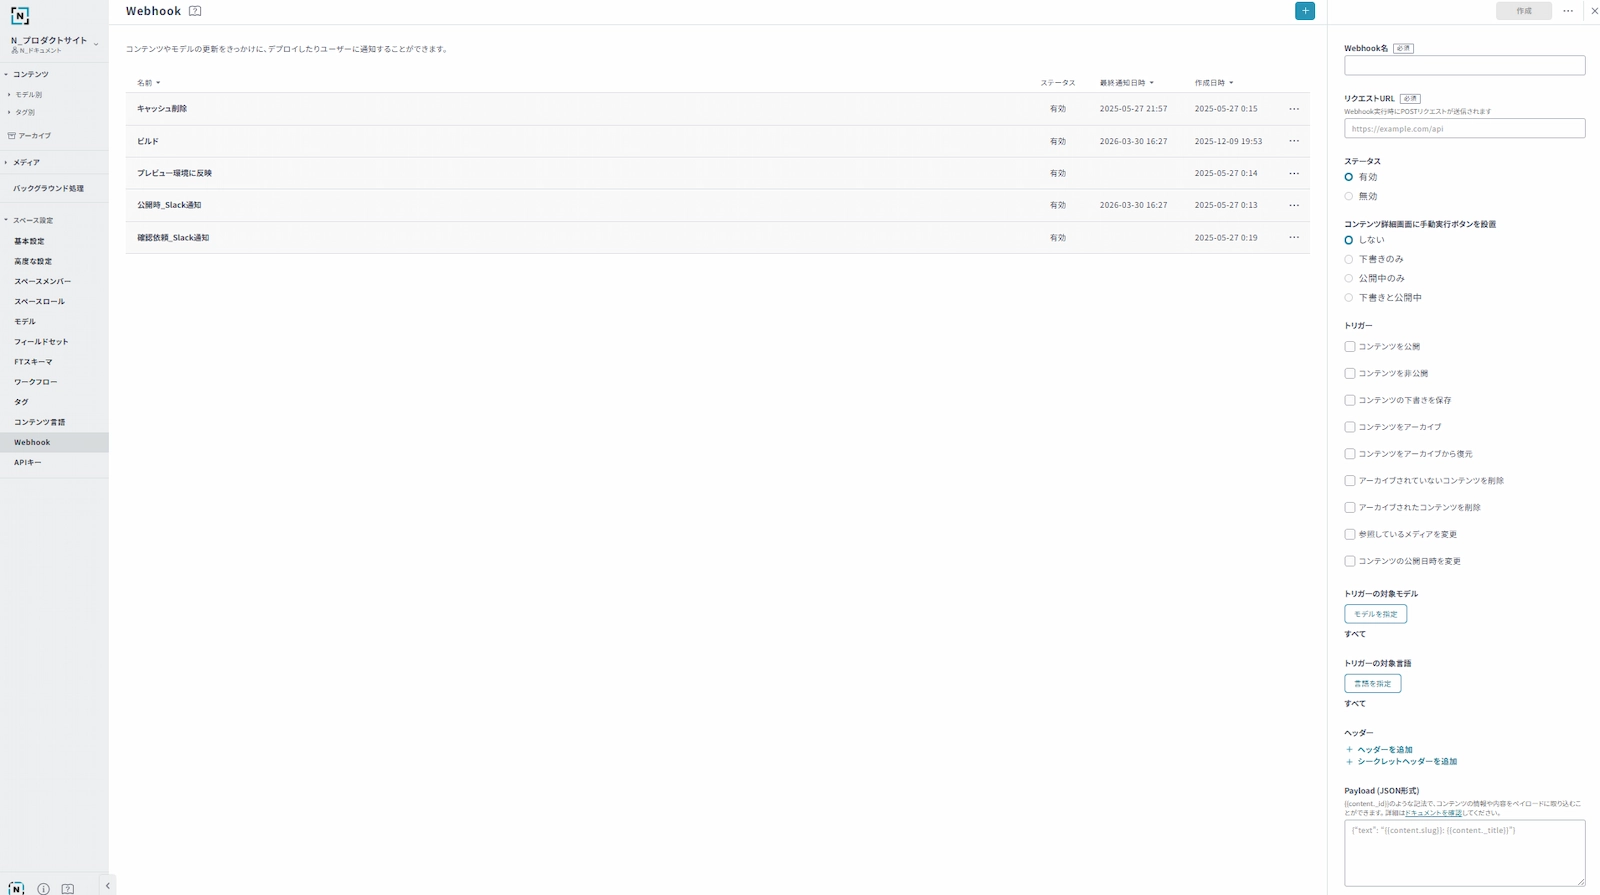Screen dimensions: 1600x895
Task: Select the 無効 status radio button
Action: 1349,196
